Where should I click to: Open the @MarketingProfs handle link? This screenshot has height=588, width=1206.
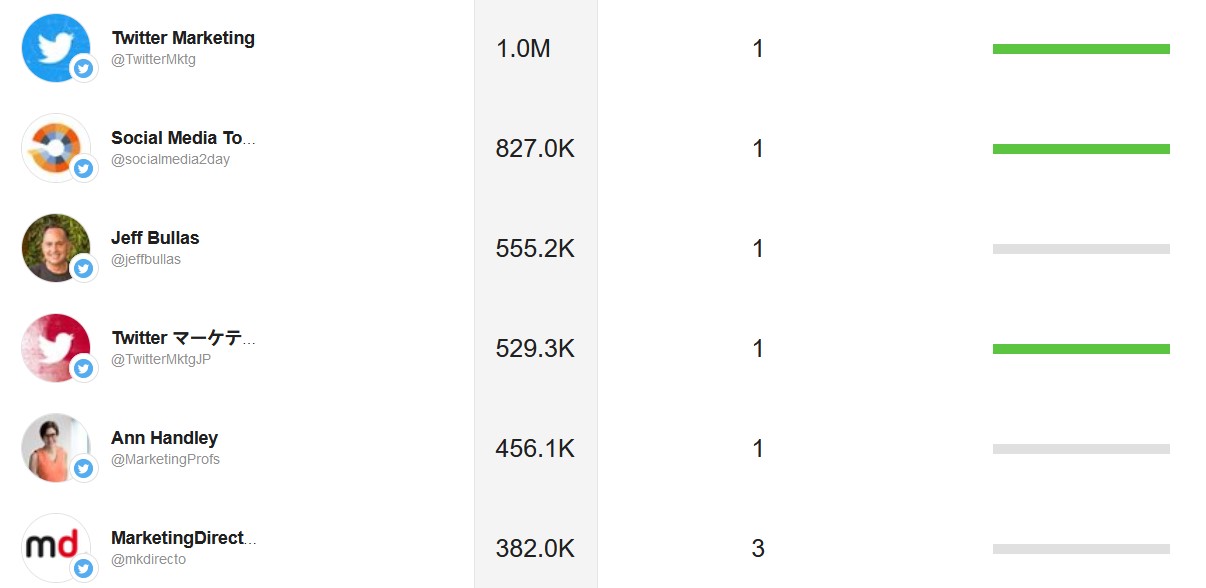point(165,460)
